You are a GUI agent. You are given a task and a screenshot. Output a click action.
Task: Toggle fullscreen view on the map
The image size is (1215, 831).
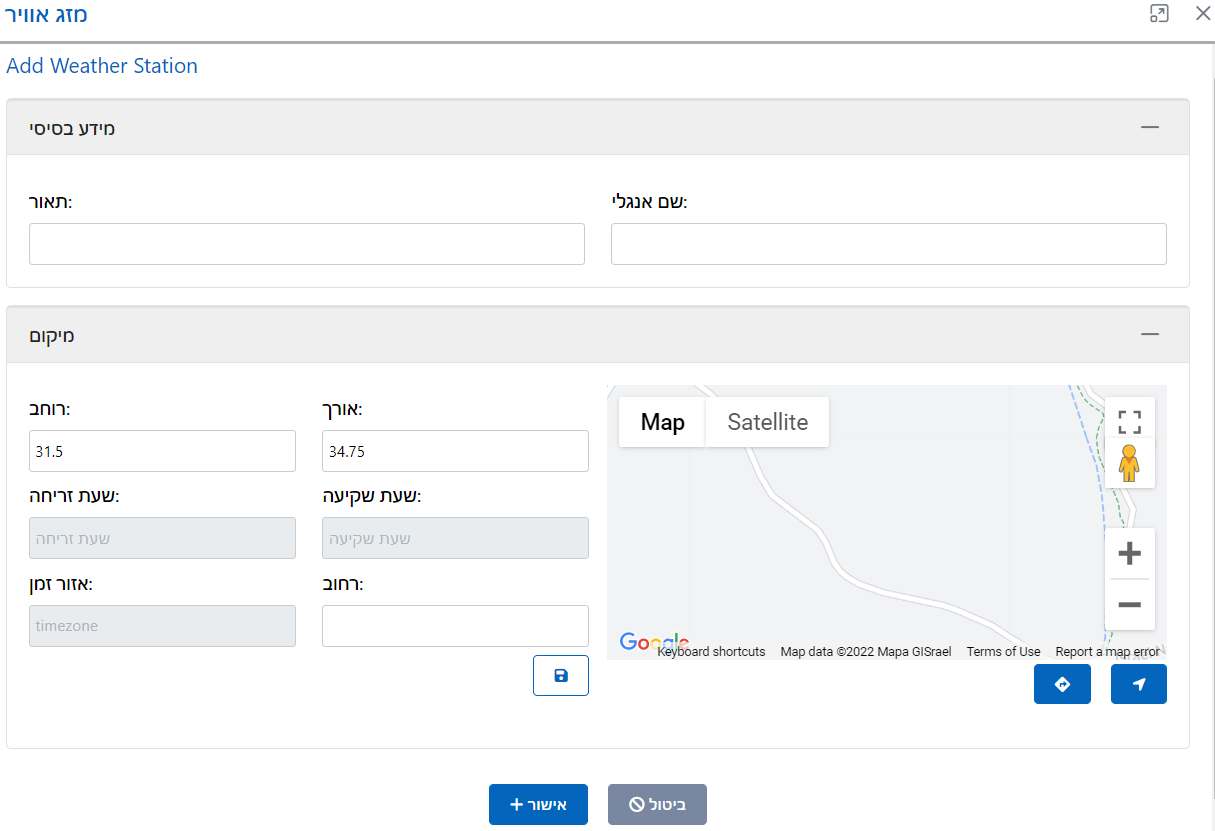[x=1129, y=421]
